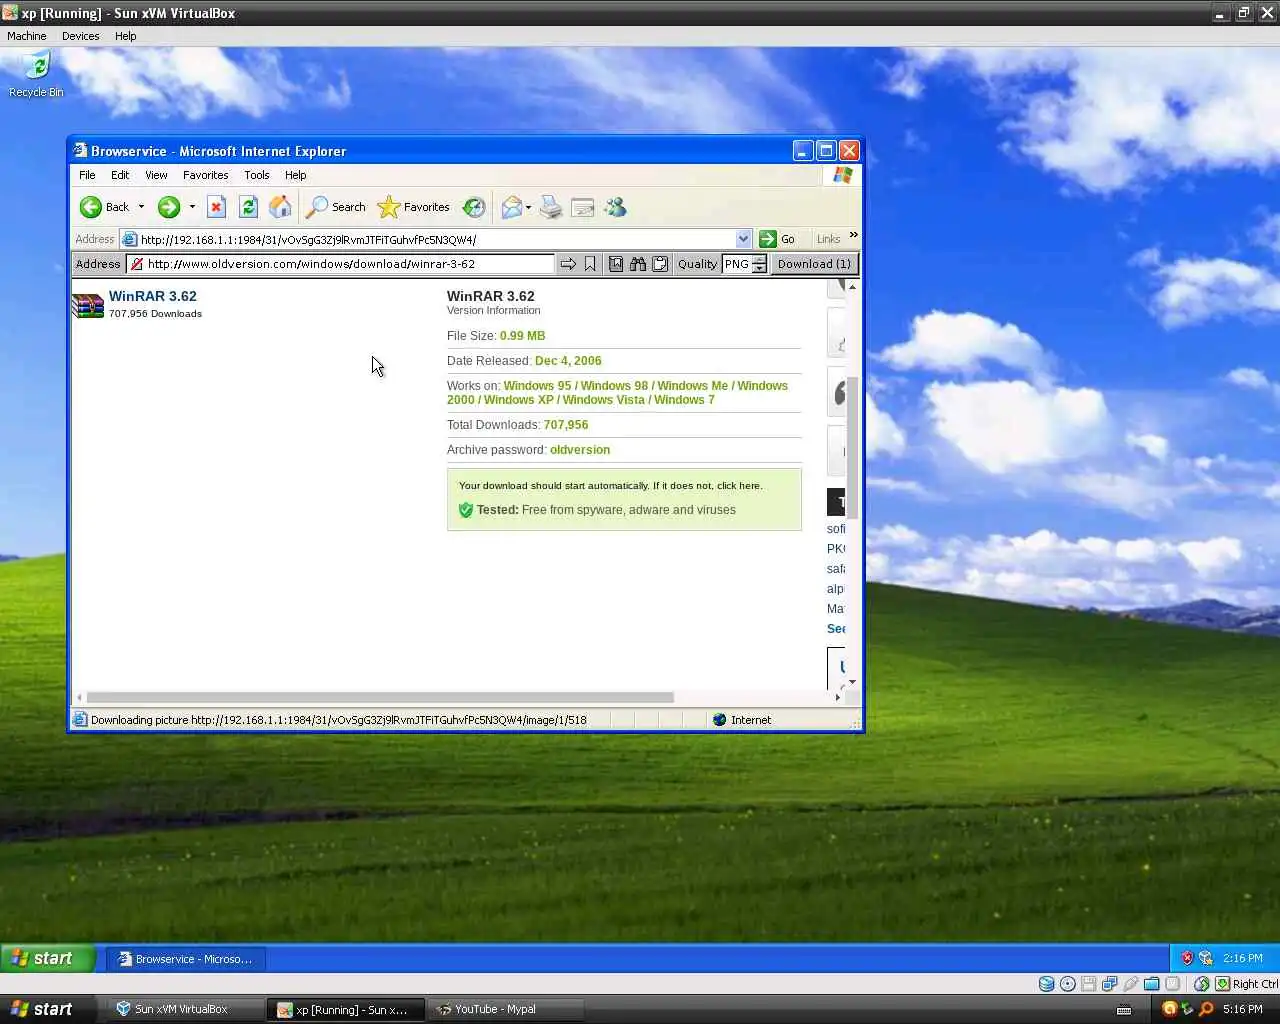The image size is (1280, 1024).
Task: Open the History icon in toolbar
Action: coord(474,207)
